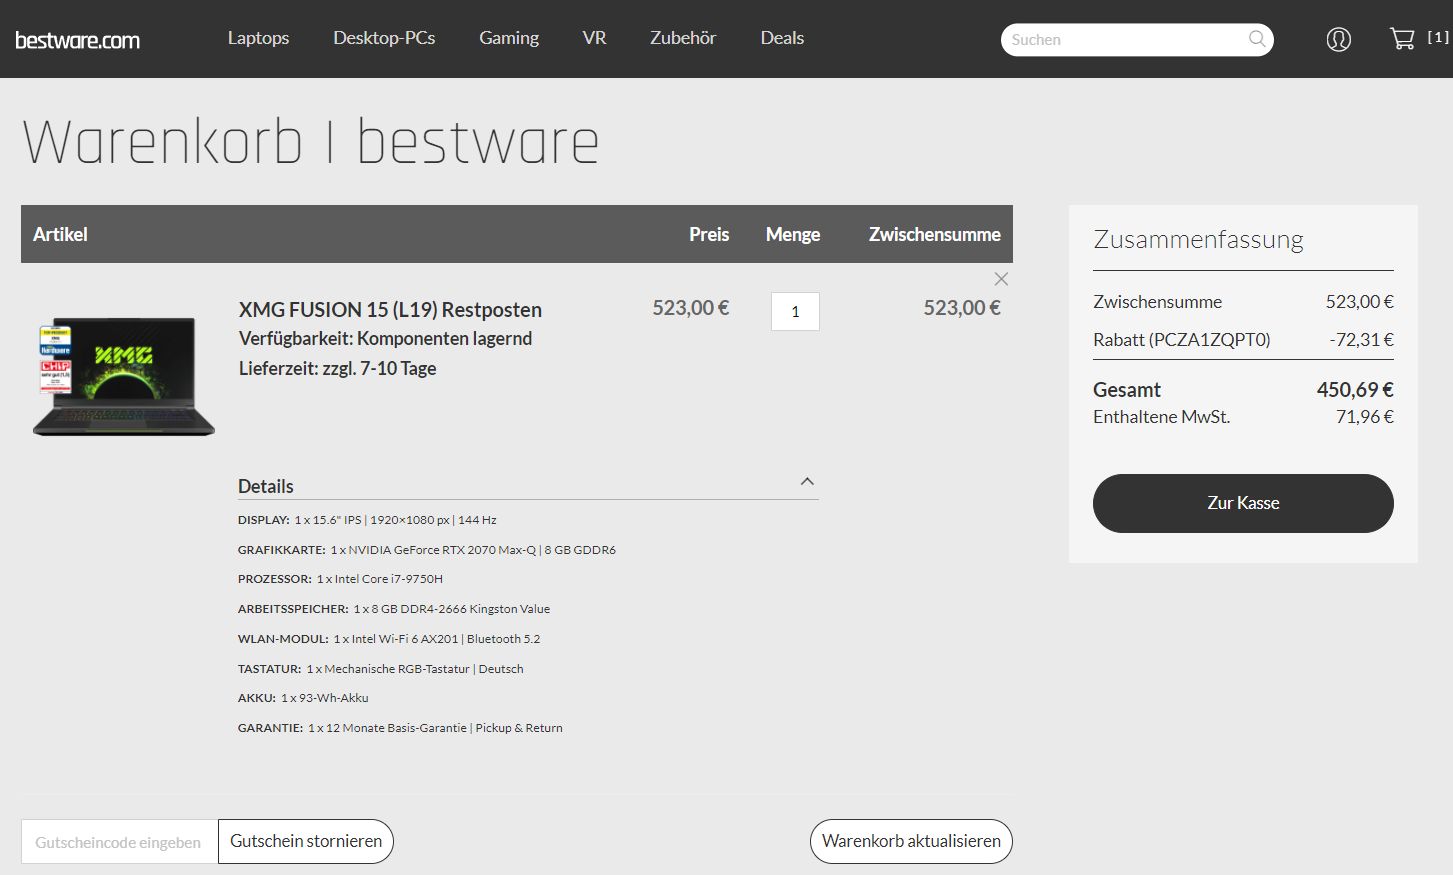Click the Details heading
The height and width of the screenshot is (875, 1453).
click(x=266, y=486)
